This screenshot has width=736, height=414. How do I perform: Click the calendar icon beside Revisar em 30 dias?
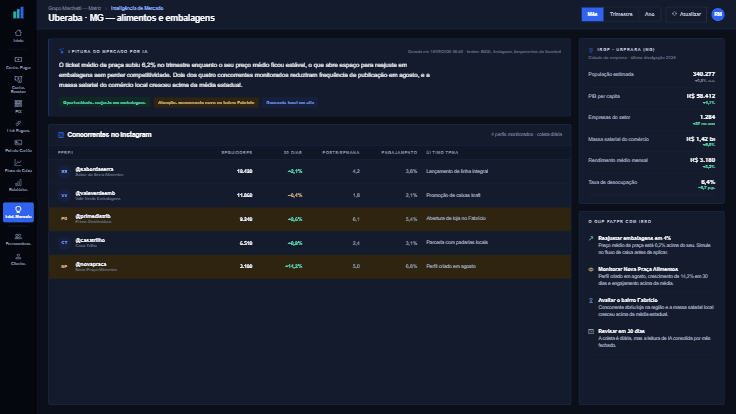tap(591, 331)
